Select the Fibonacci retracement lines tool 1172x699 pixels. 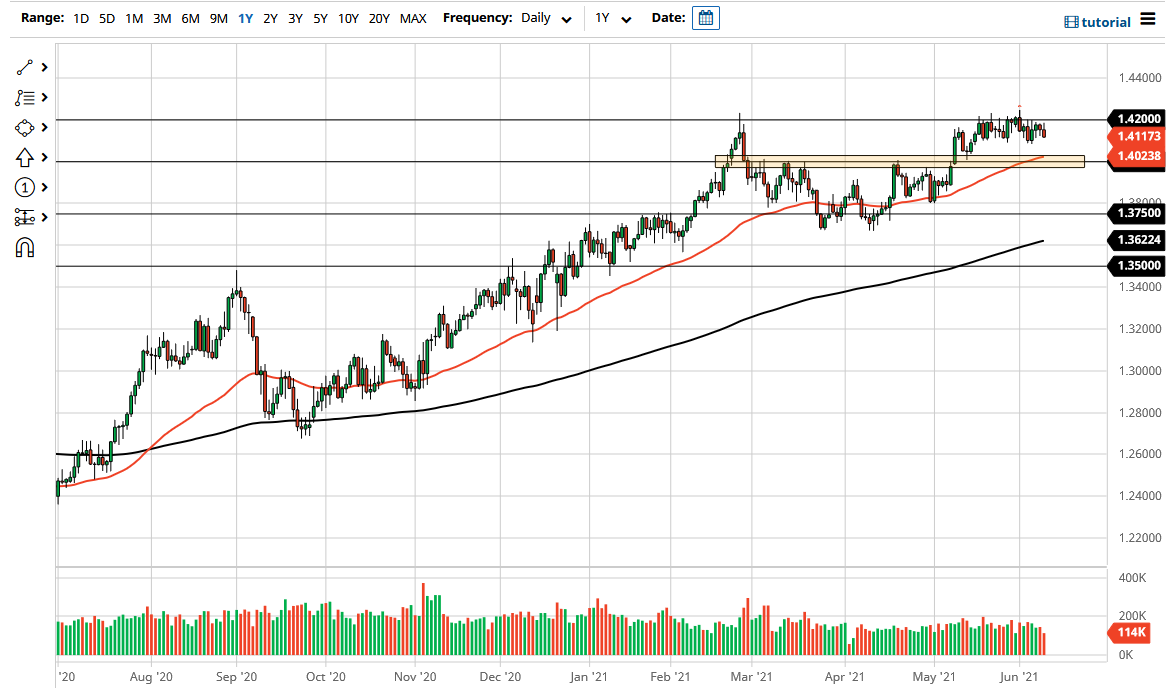pyautogui.click(x=25, y=98)
